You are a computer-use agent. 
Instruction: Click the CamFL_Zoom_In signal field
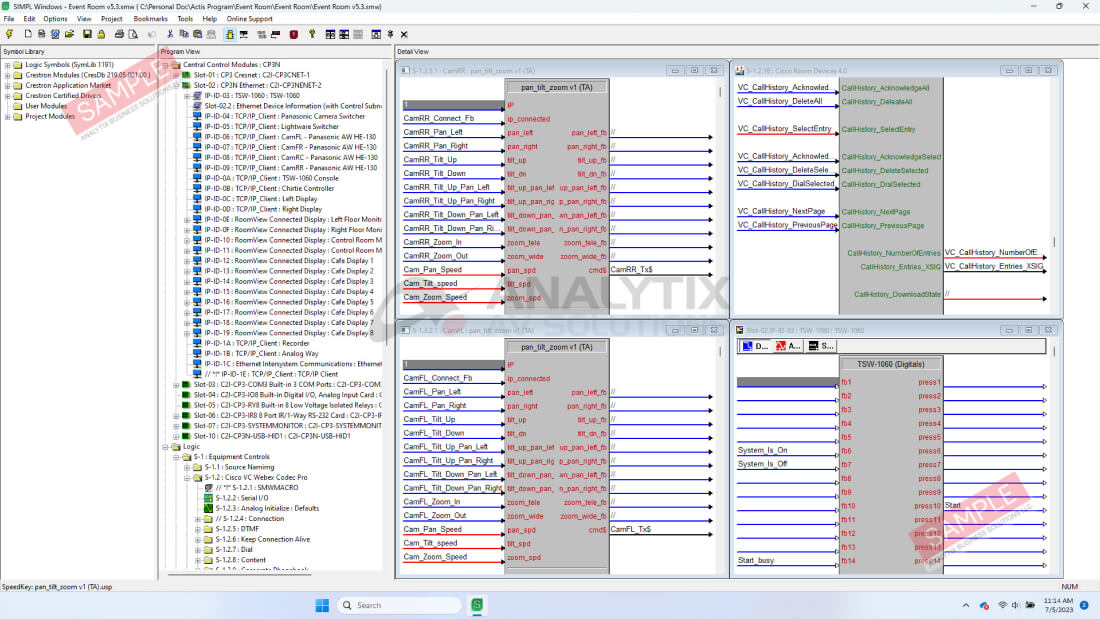pyautogui.click(x=431, y=502)
